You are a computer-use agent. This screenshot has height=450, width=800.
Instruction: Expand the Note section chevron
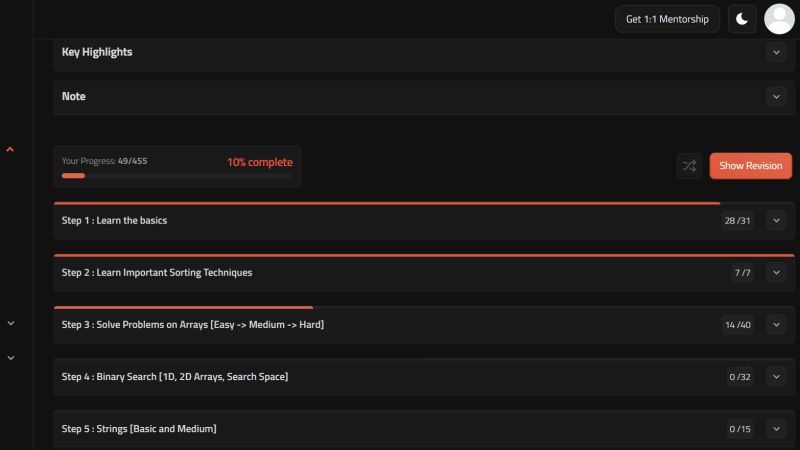(x=776, y=96)
